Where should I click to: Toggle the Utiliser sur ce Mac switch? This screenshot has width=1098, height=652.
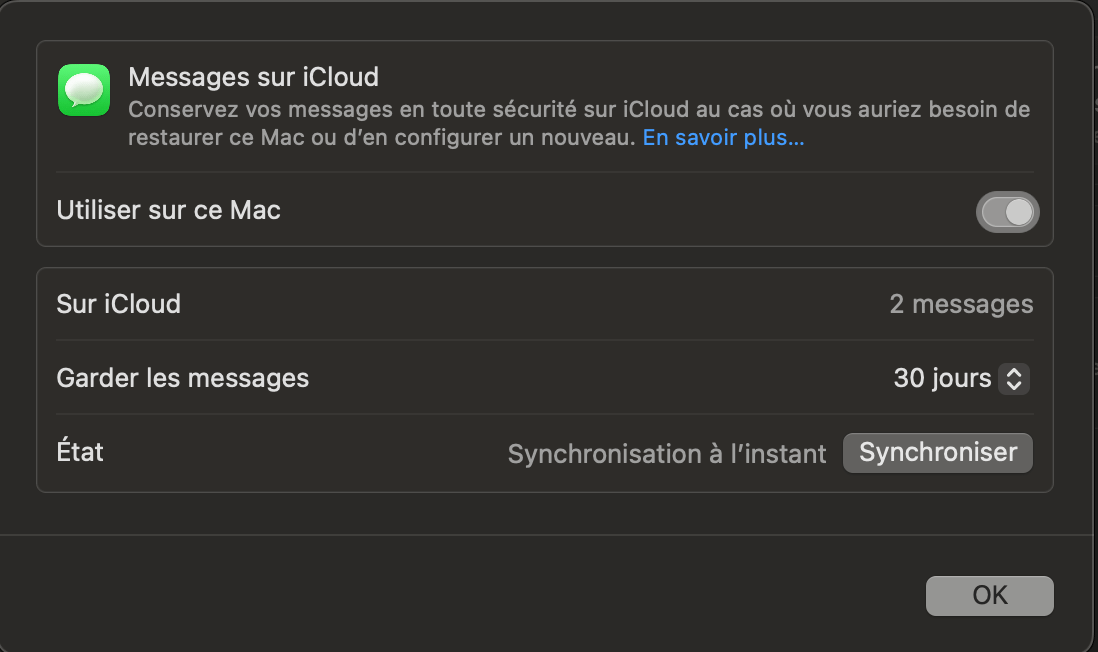tap(1007, 212)
